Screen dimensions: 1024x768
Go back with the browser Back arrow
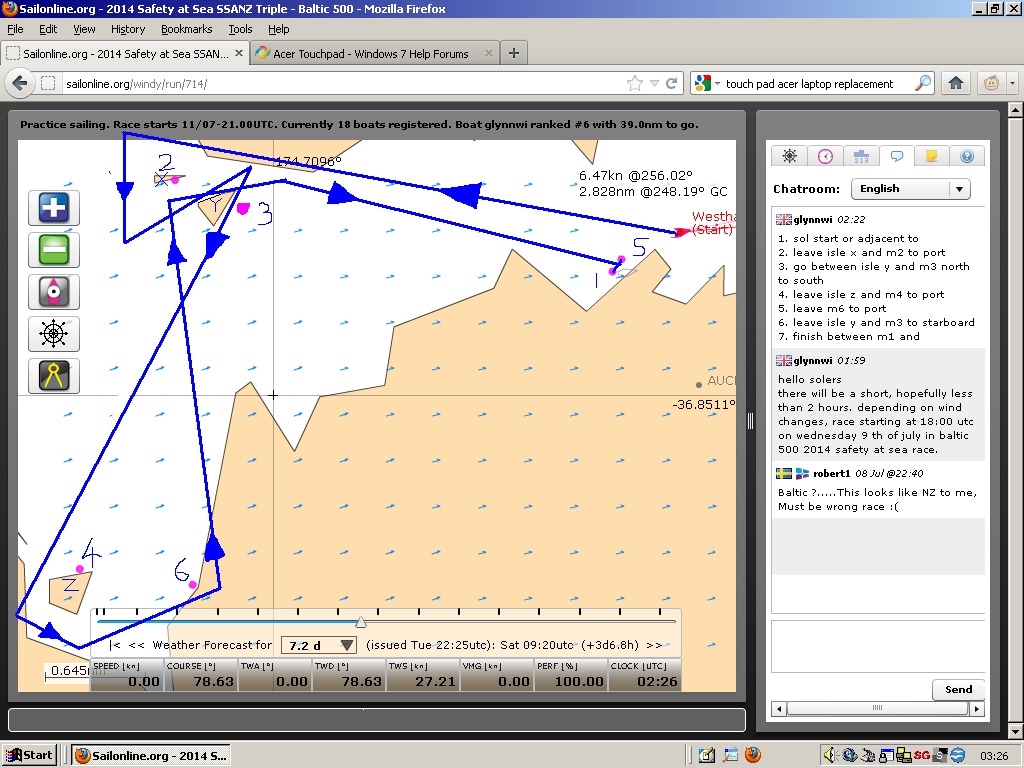(20, 84)
